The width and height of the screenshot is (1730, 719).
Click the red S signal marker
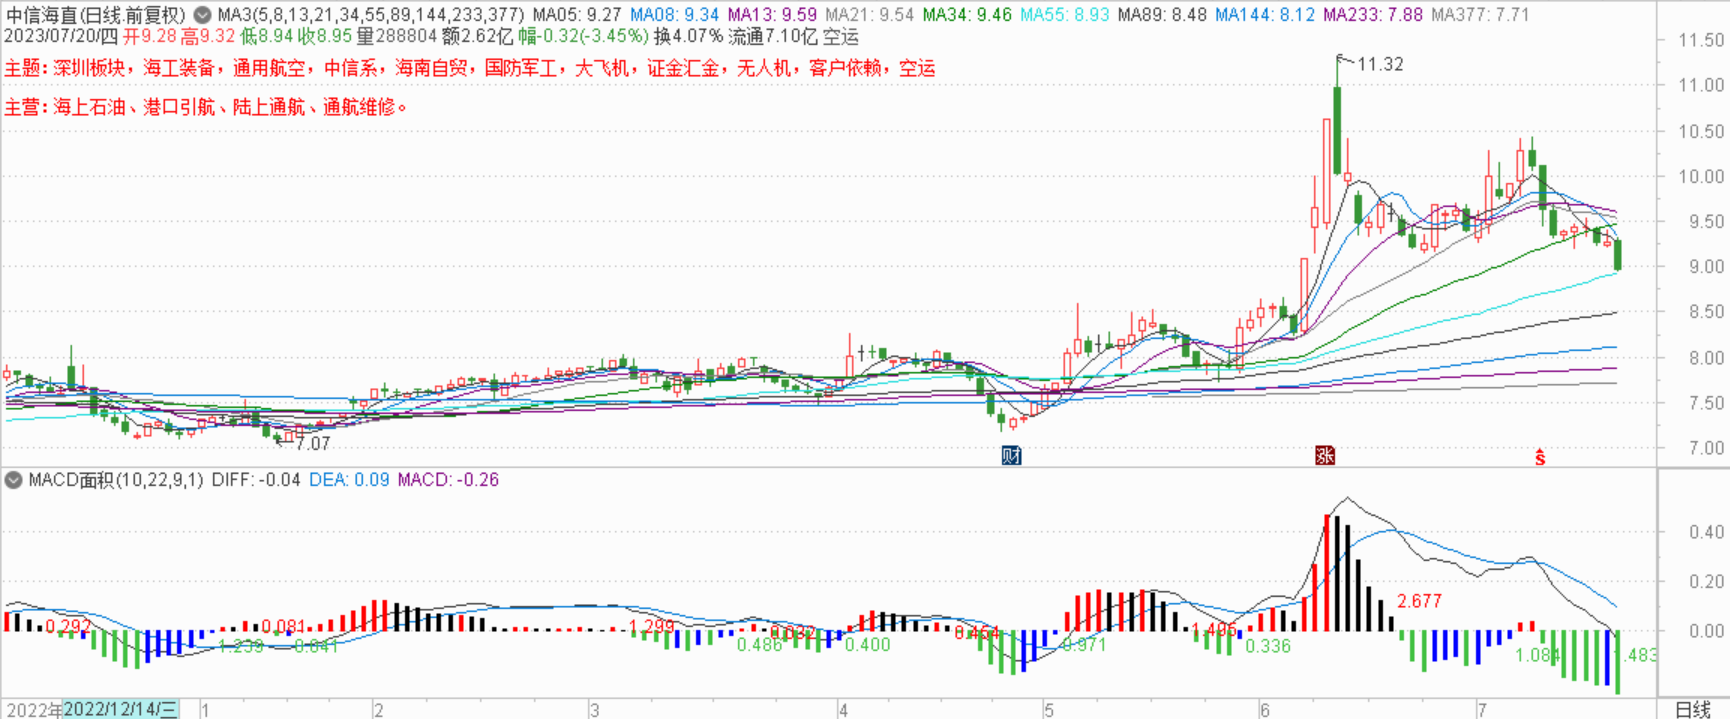[x=1540, y=458]
